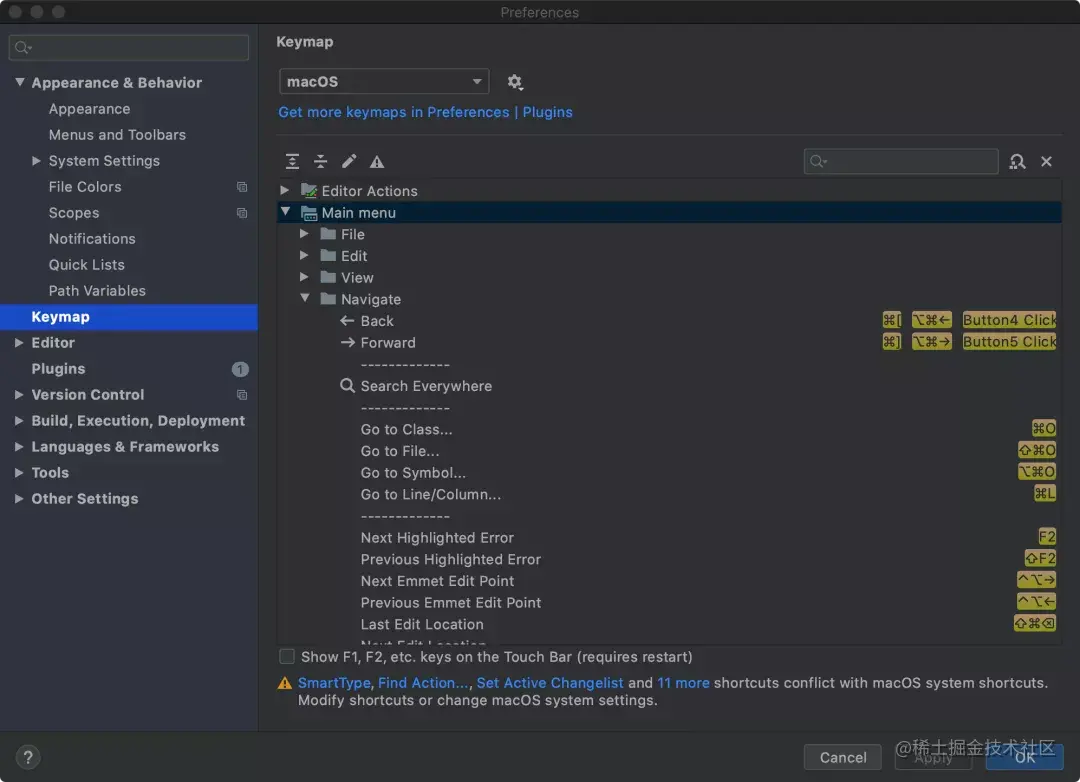Click the Cancel button
The width and height of the screenshot is (1080, 782).
click(842, 757)
